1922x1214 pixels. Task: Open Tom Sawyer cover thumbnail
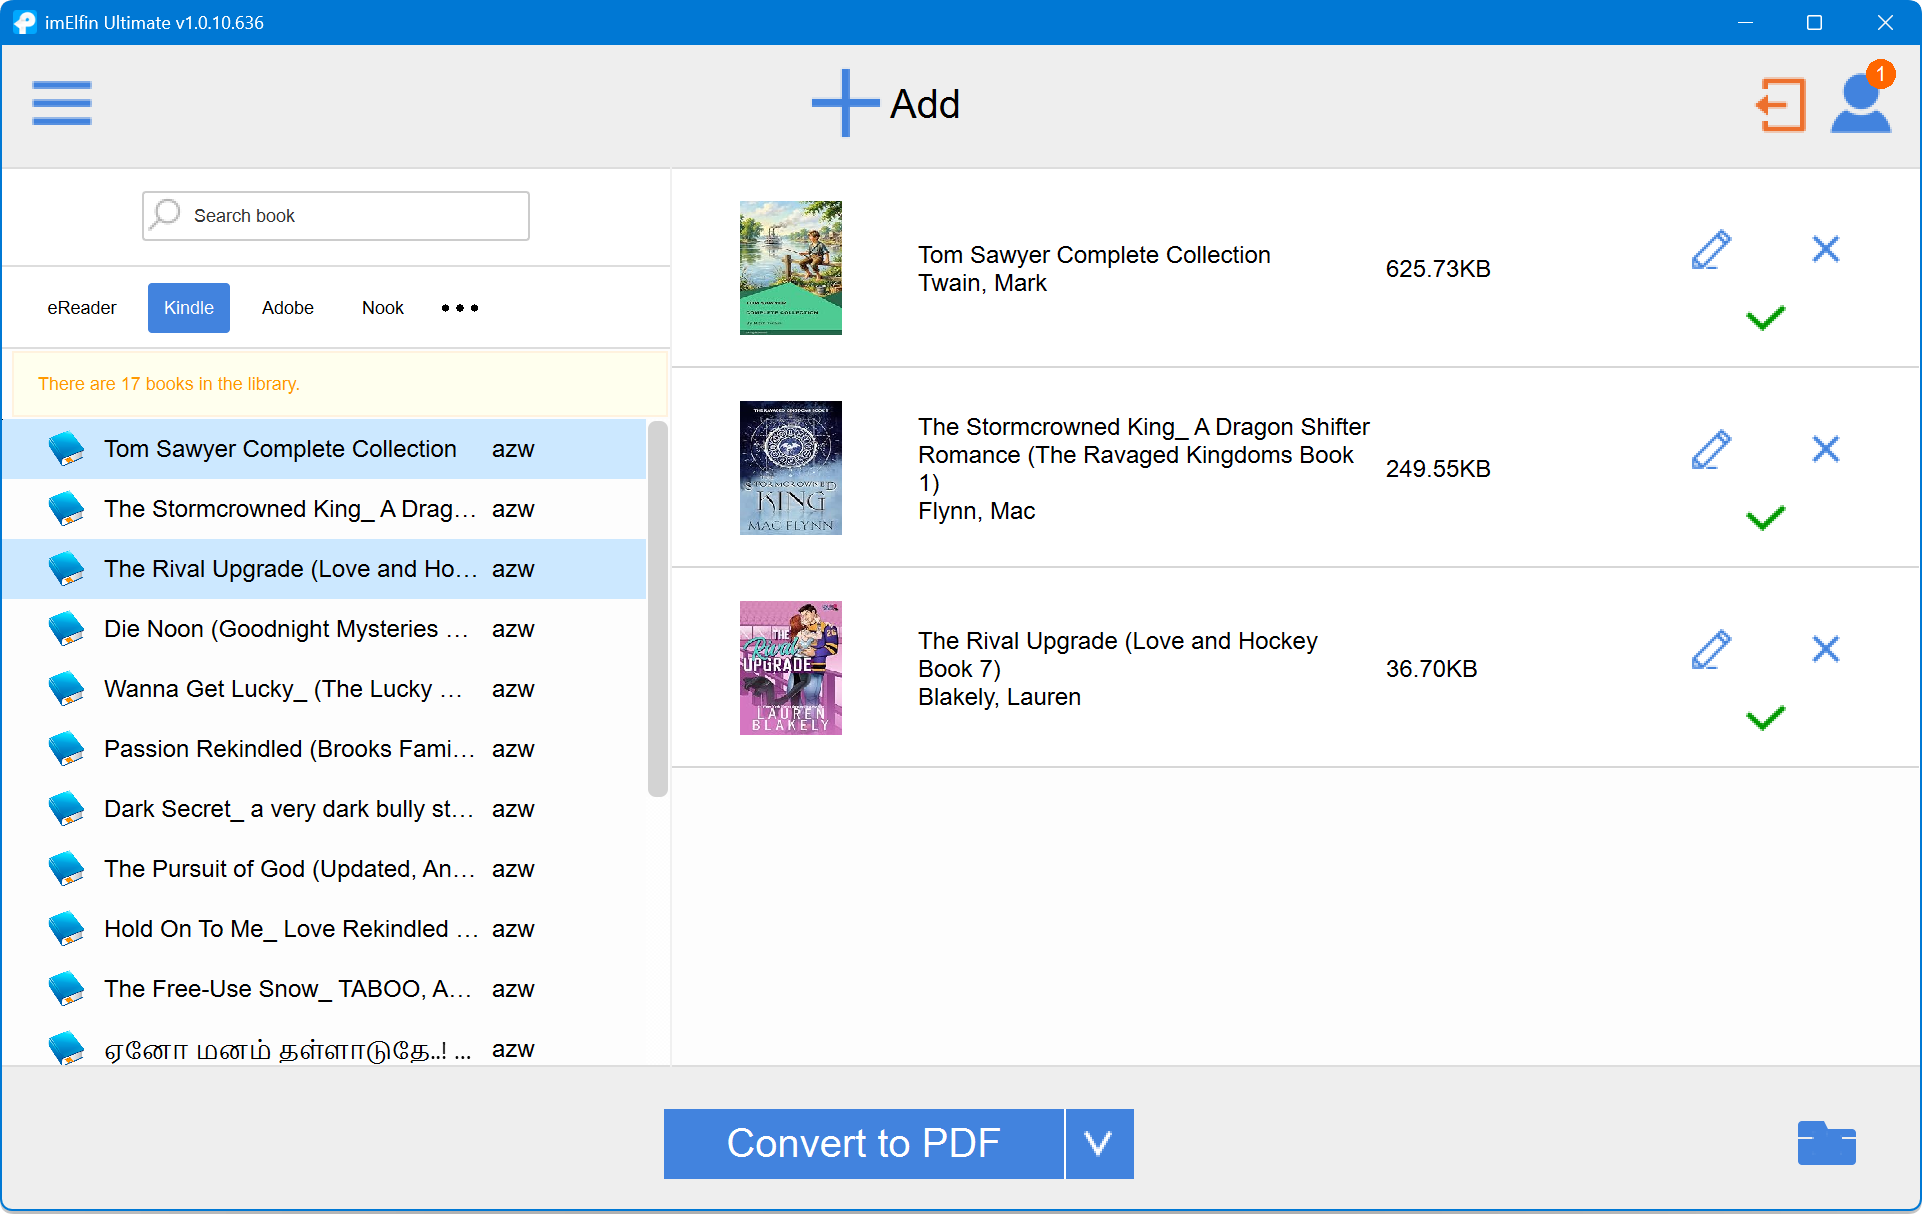click(790, 268)
